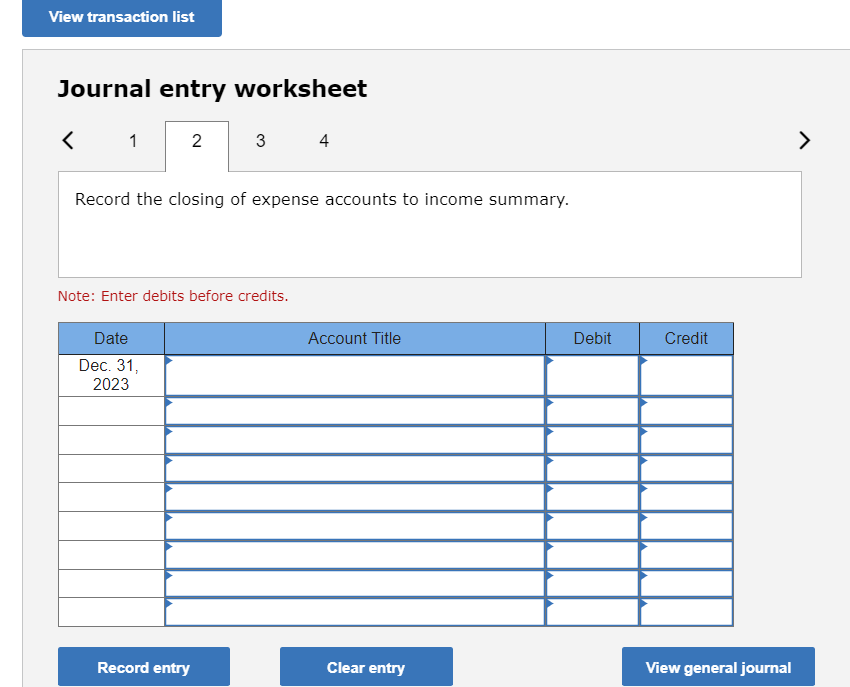Click Debit field in fourth row
The image size is (850, 687).
click(593, 468)
